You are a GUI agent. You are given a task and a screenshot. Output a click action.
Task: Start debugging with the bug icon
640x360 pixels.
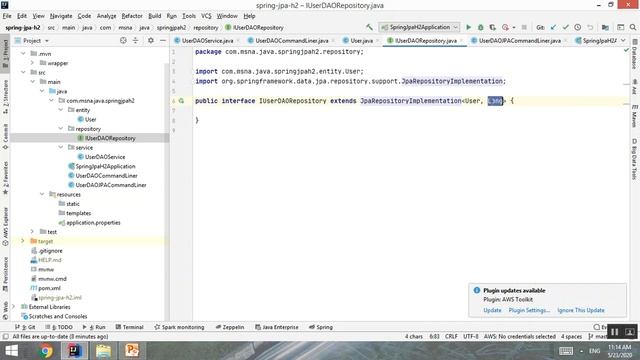click(480, 27)
